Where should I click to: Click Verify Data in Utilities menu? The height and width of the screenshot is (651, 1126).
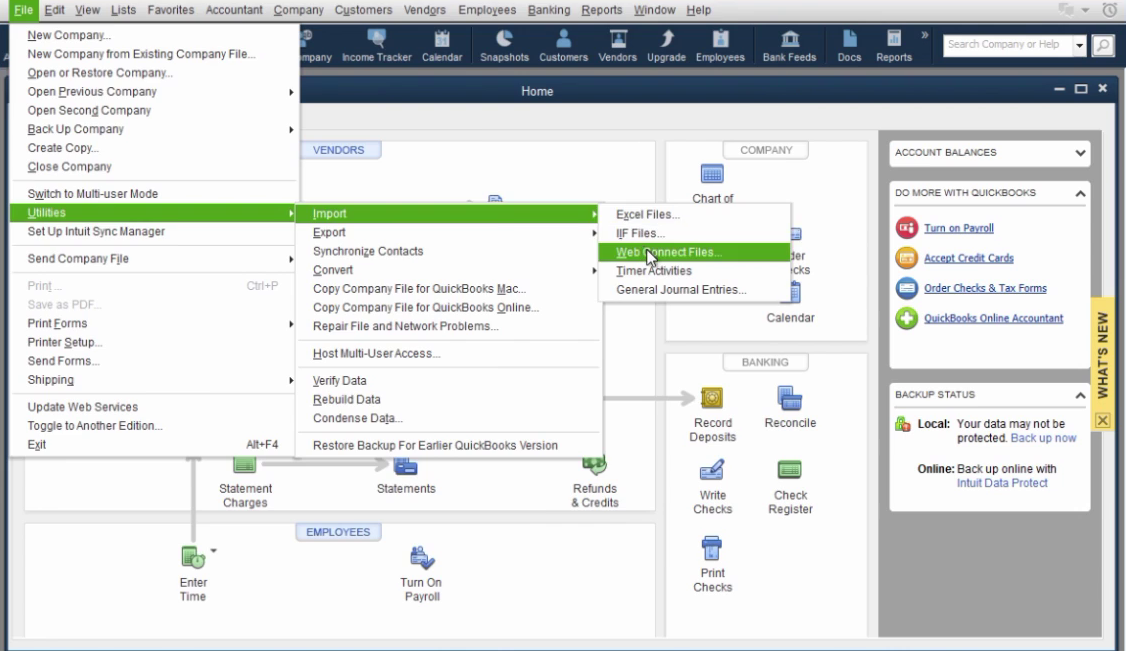click(448, 380)
